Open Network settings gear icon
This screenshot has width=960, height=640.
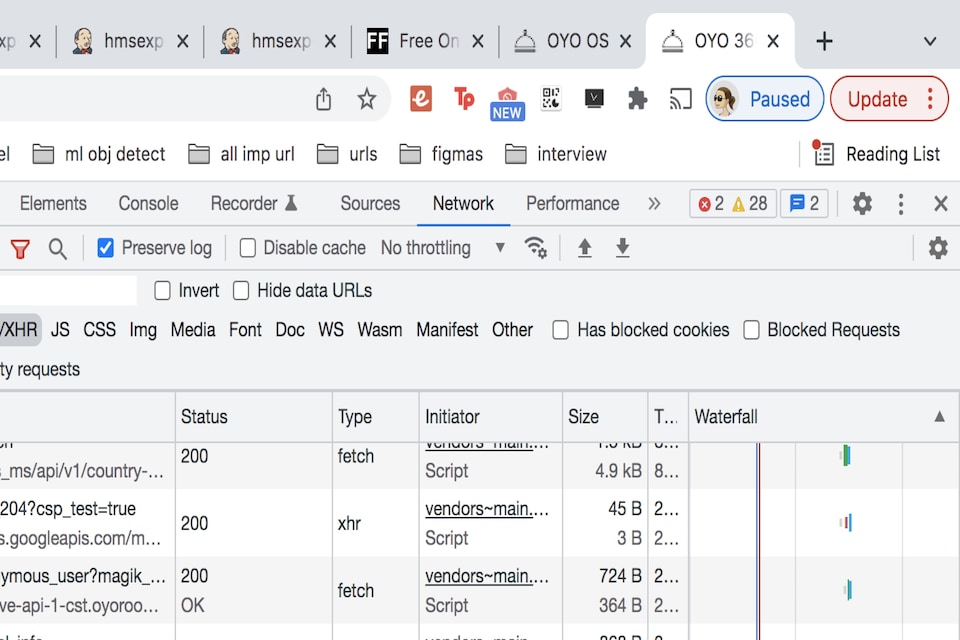[937, 248]
